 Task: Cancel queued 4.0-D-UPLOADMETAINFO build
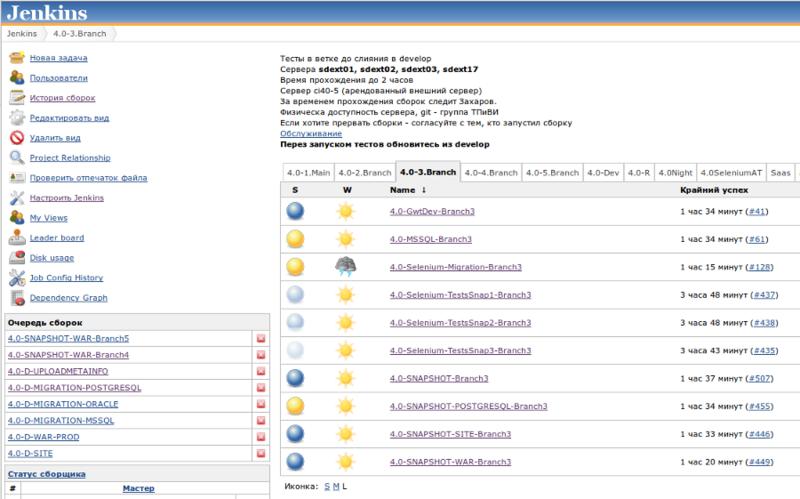261,371
